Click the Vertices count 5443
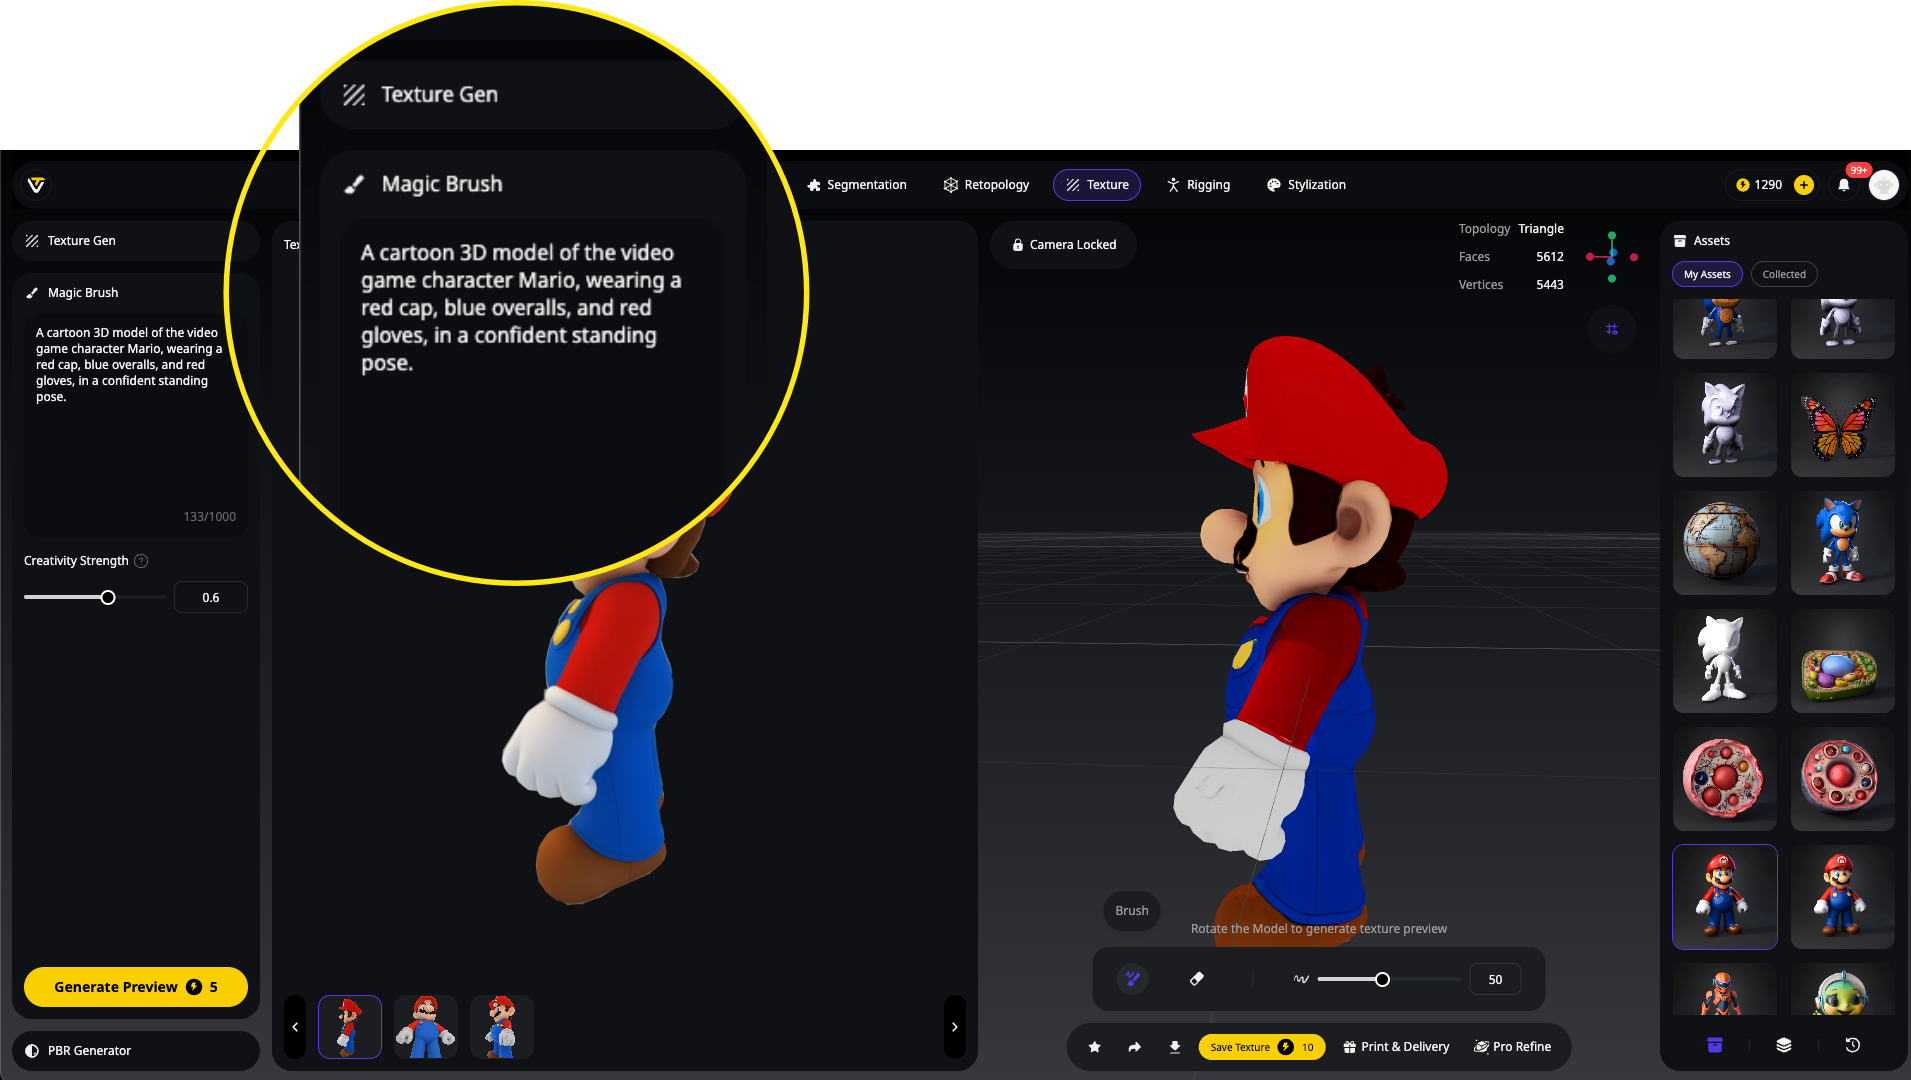 (1550, 285)
